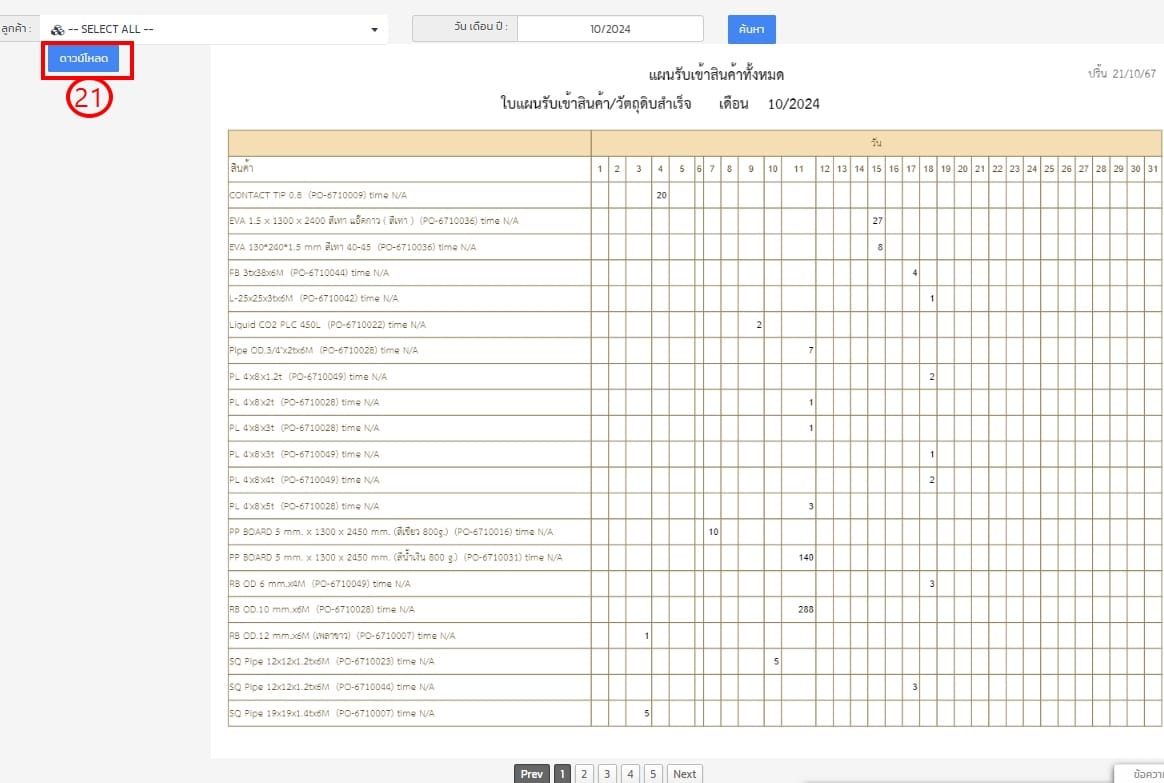Focus the month/year field showing 10/2024
The height and width of the screenshot is (783, 1164).
[610, 29]
